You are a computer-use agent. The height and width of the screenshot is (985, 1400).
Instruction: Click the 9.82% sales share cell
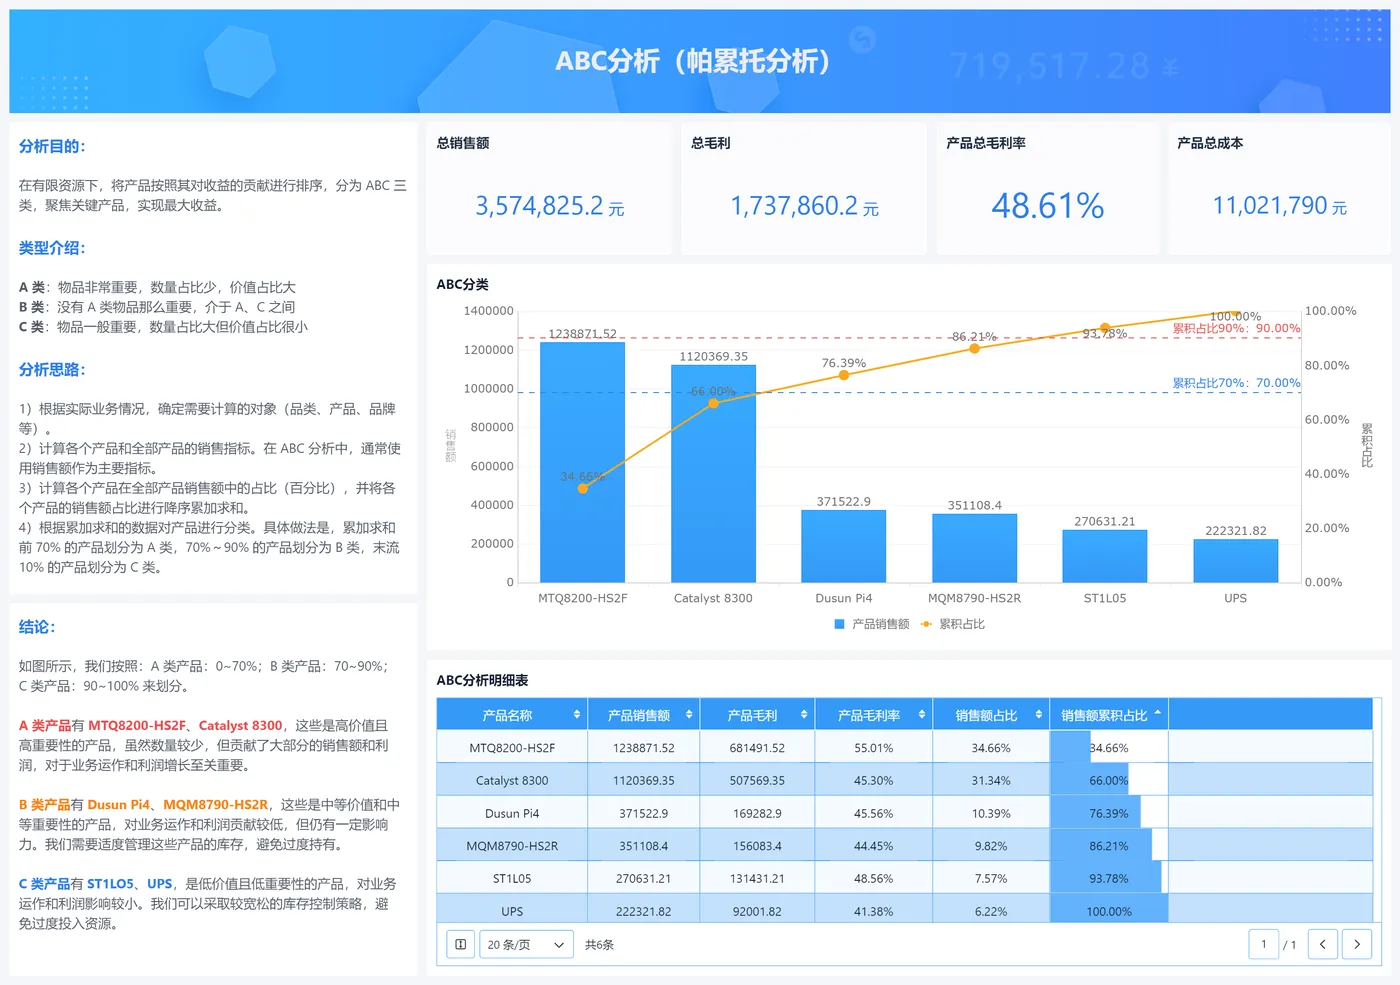click(991, 846)
